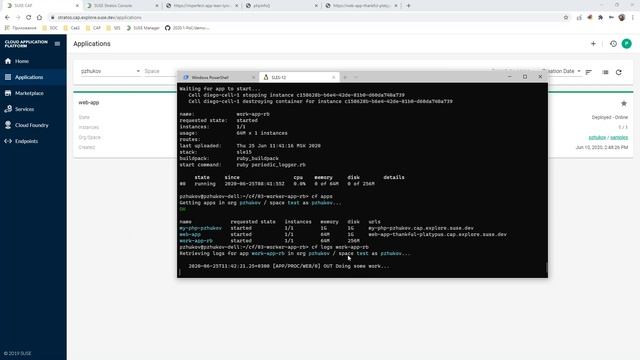Open the Chrome profile avatar

622,18
